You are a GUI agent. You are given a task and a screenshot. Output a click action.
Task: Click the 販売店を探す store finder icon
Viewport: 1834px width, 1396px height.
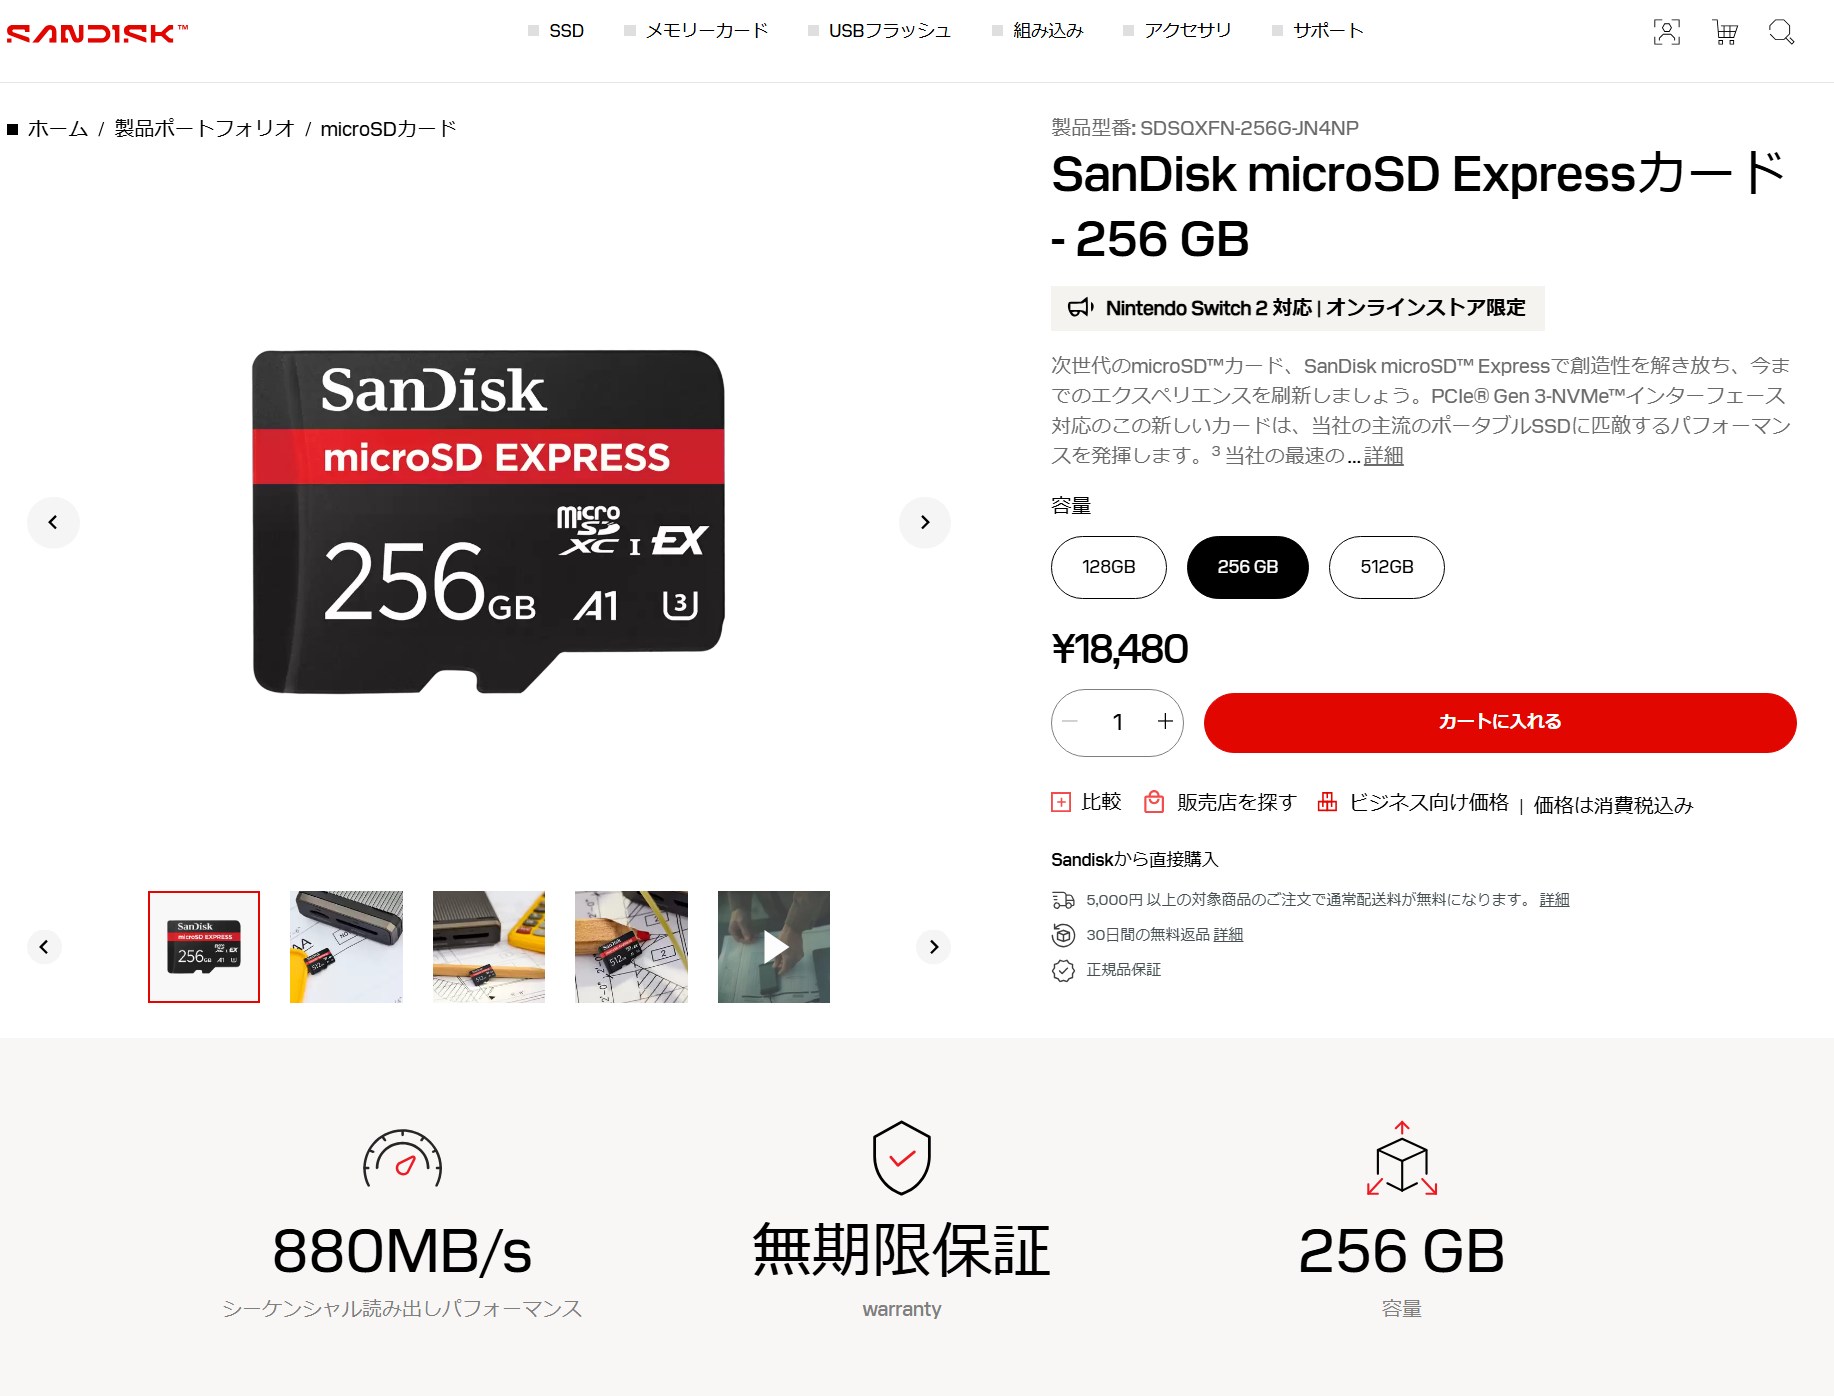click(1154, 802)
